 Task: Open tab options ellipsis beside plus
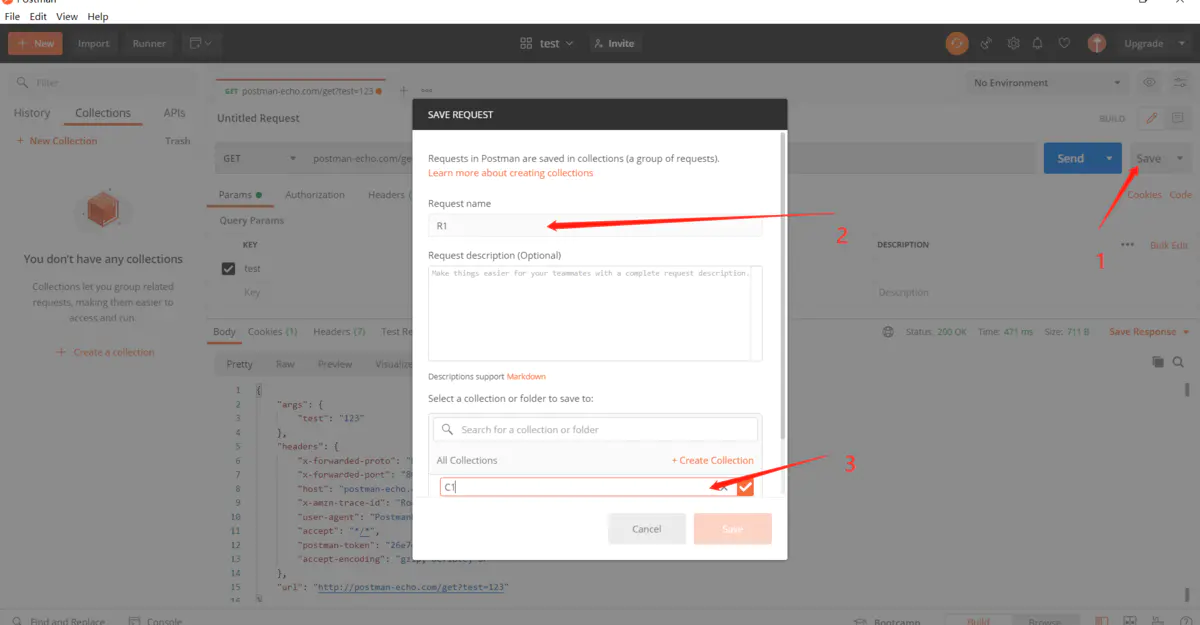(x=426, y=91)
